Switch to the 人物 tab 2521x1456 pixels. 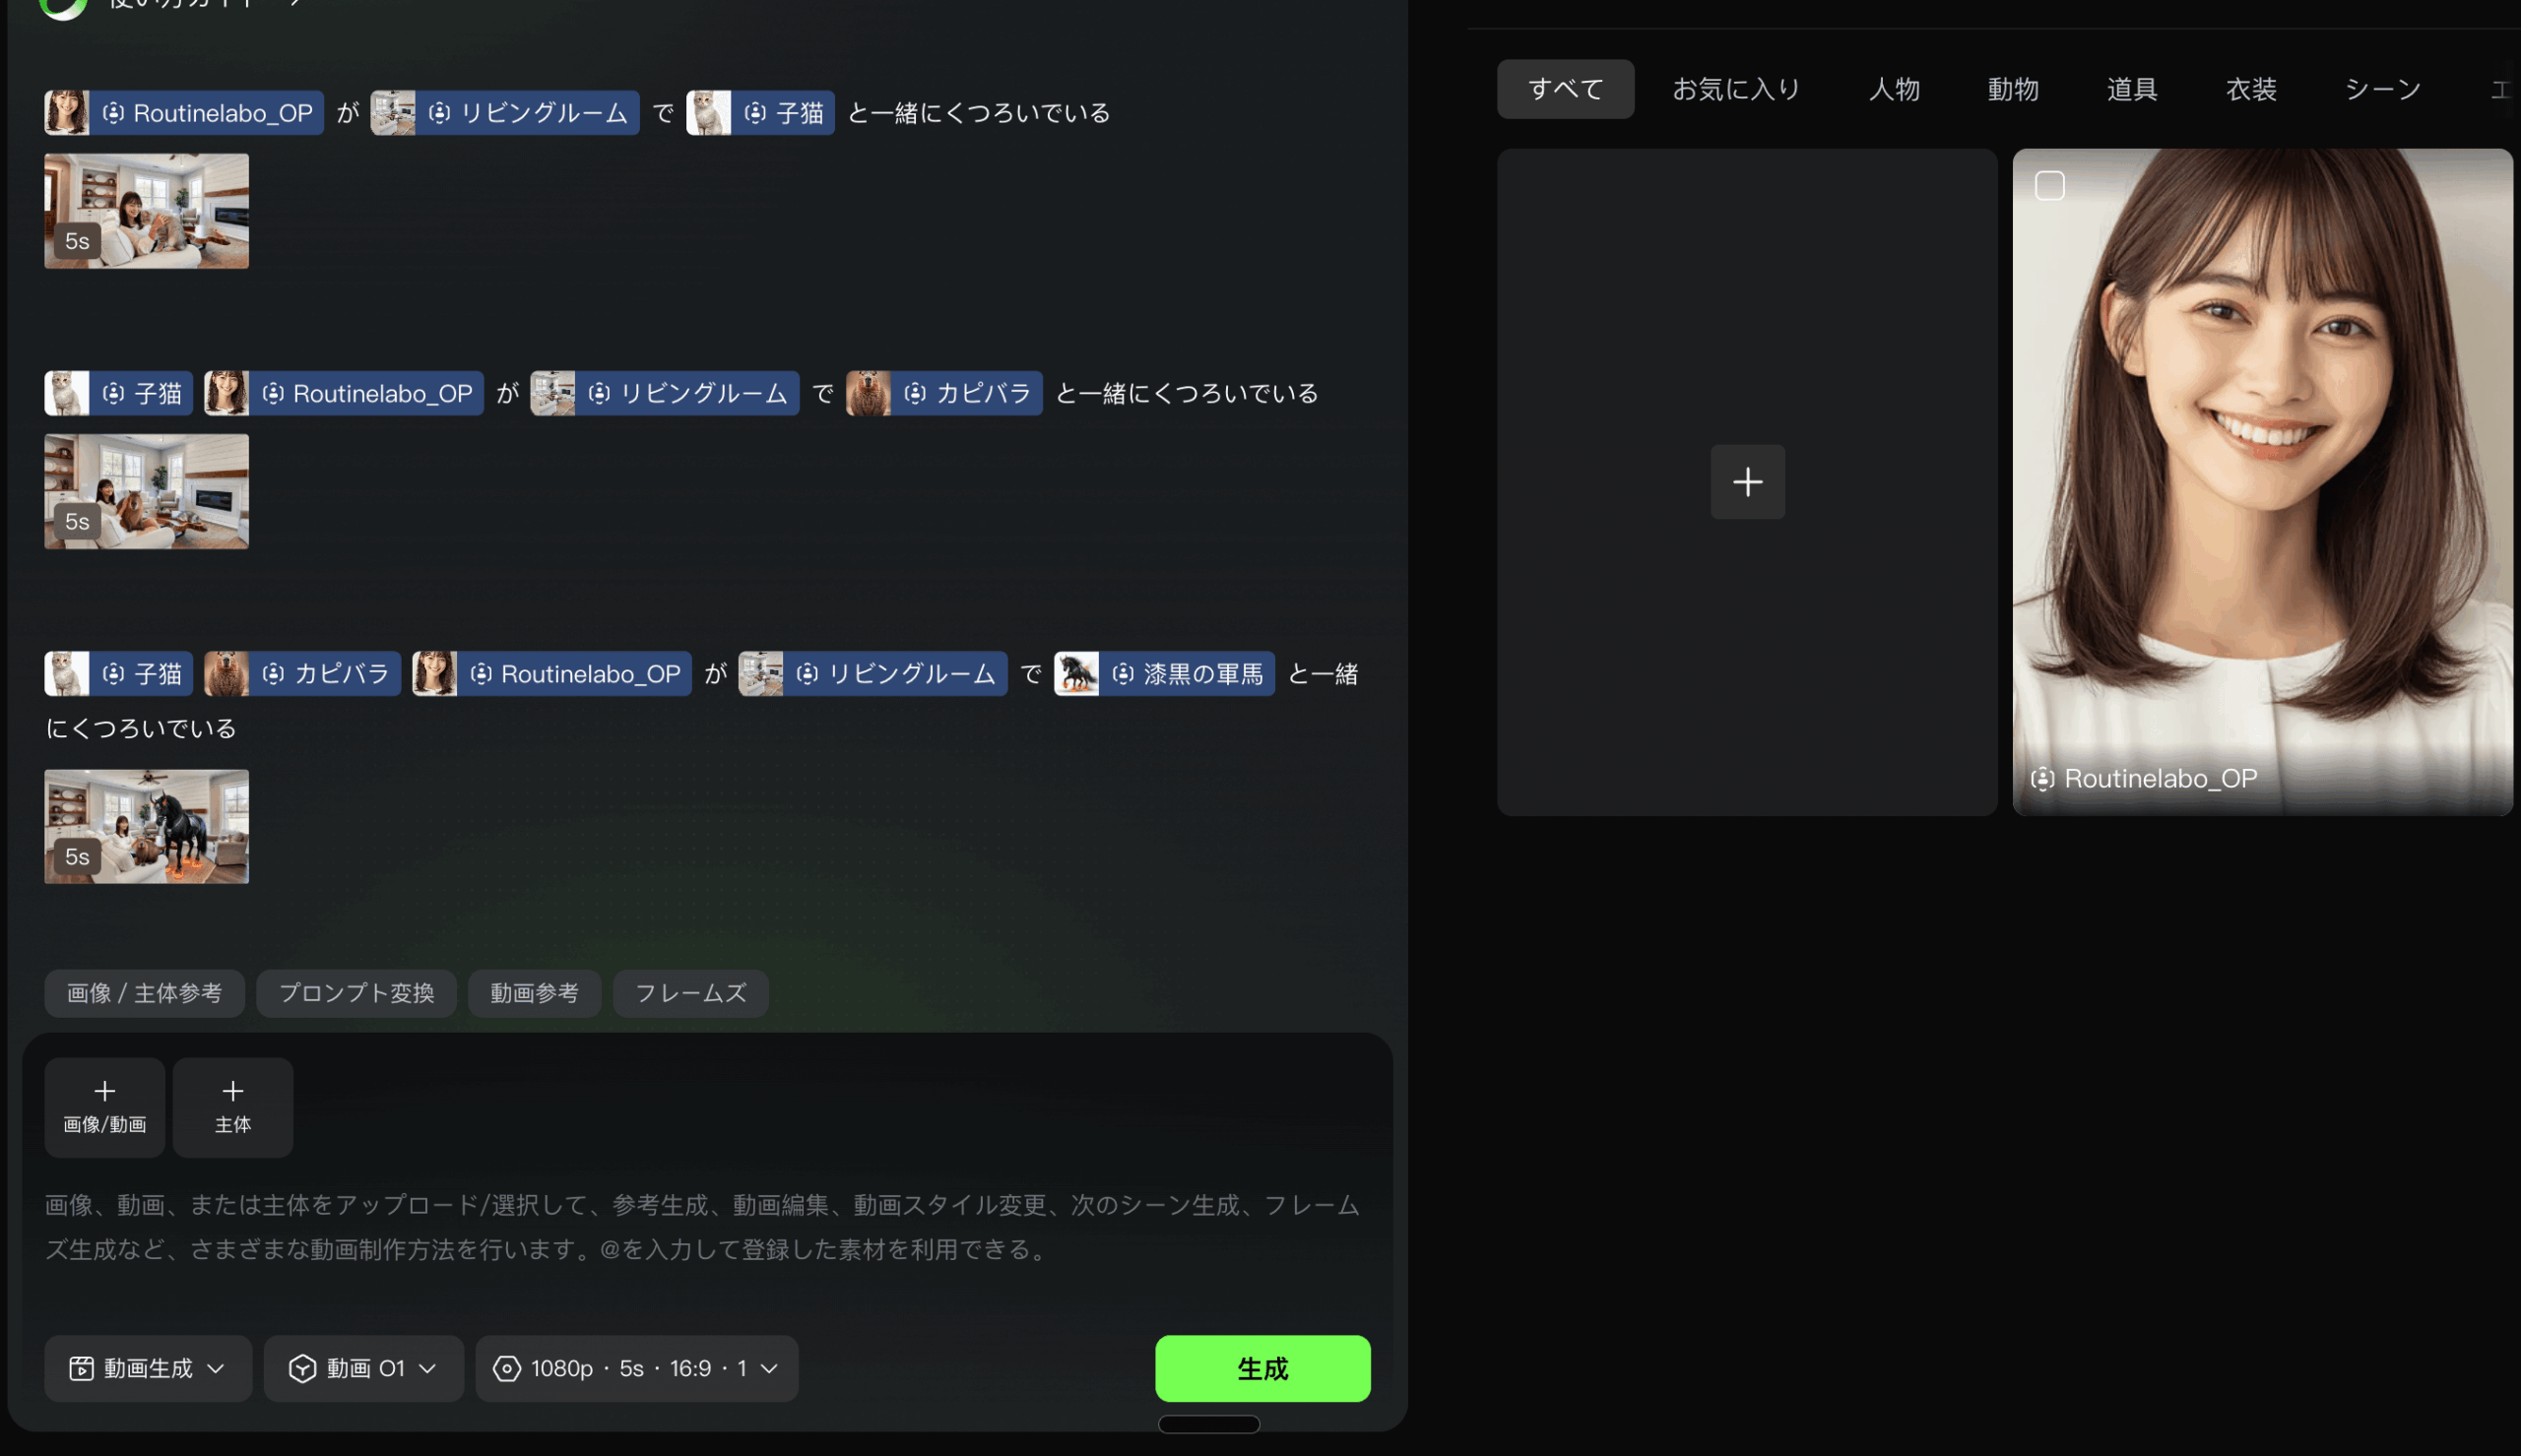coord(1893,89)
